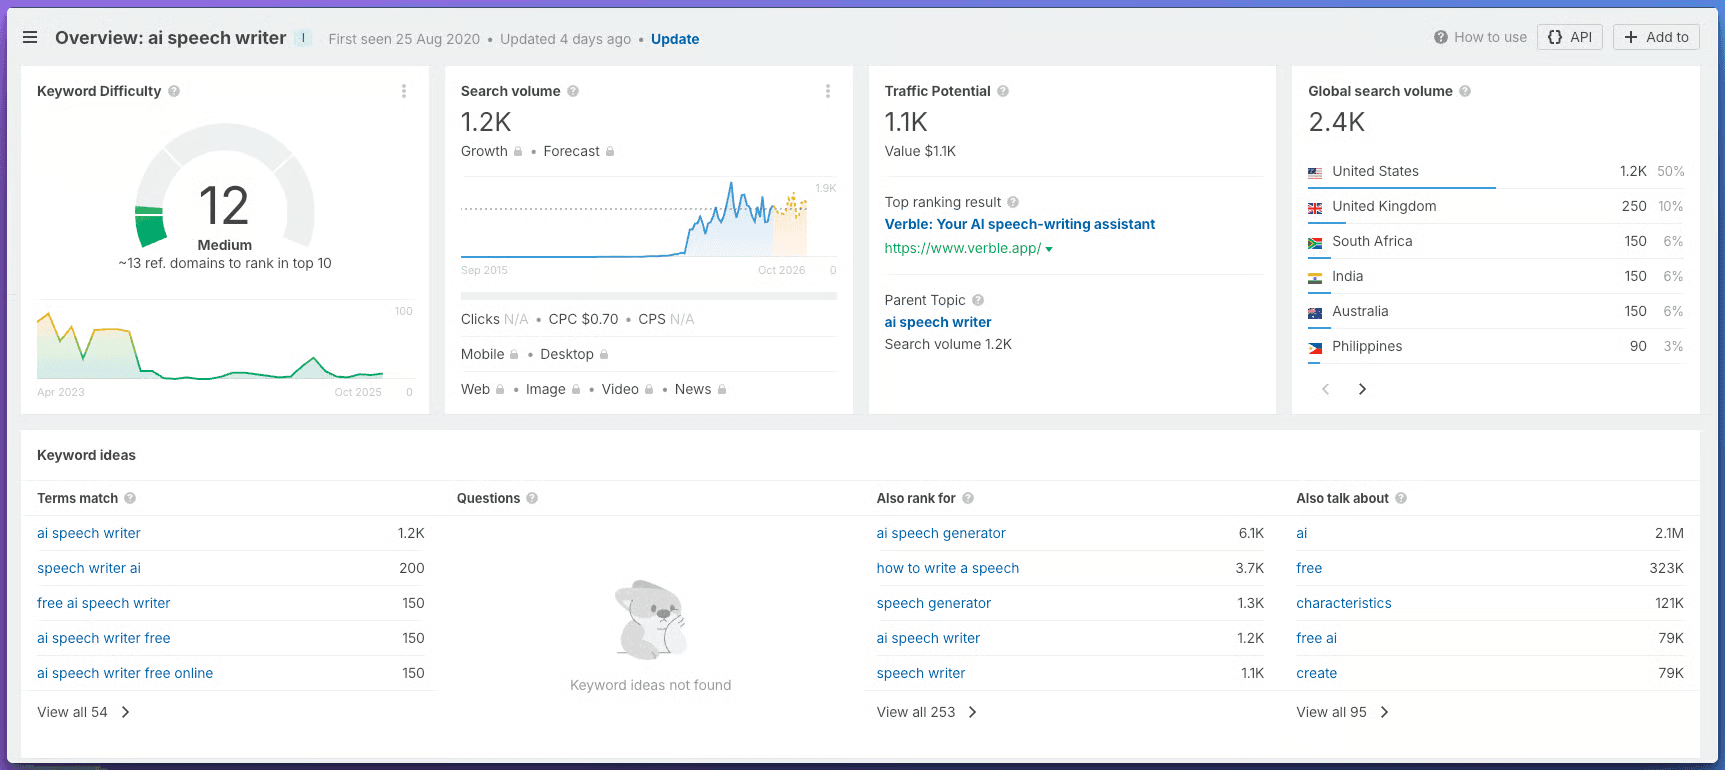Click the Top ranking result help icon
1725x770 pixels.
pos(1013,202)
